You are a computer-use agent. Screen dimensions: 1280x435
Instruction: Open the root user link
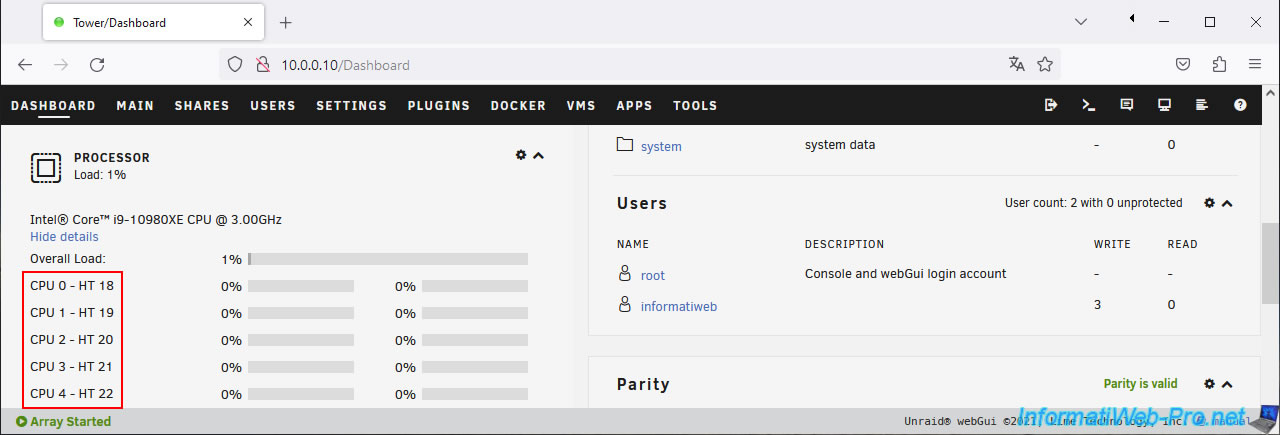click(653, 275)
